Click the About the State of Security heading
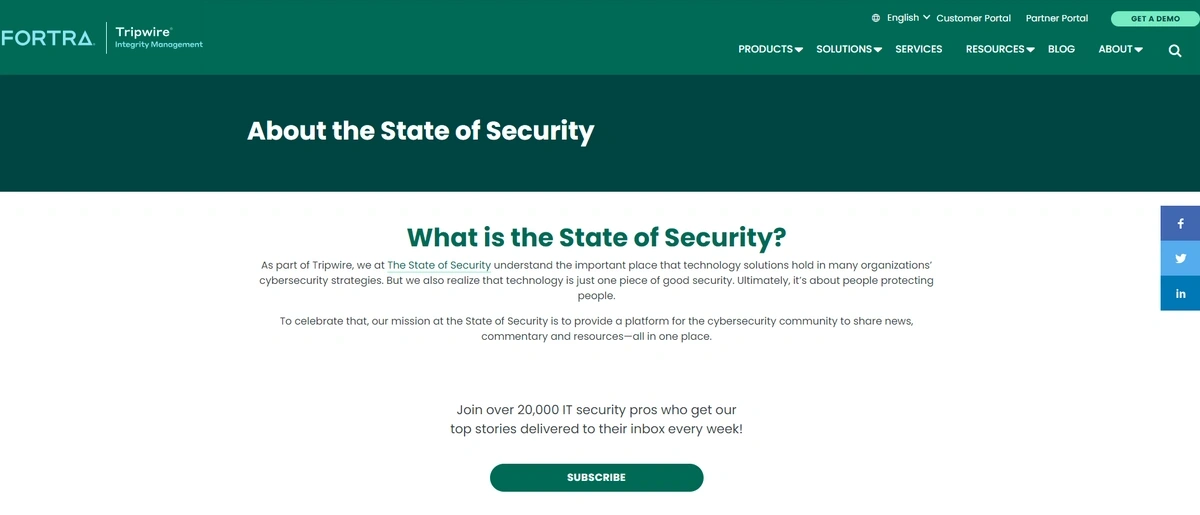Viewport: 1200px width, 515px height. tap(421, 131)
